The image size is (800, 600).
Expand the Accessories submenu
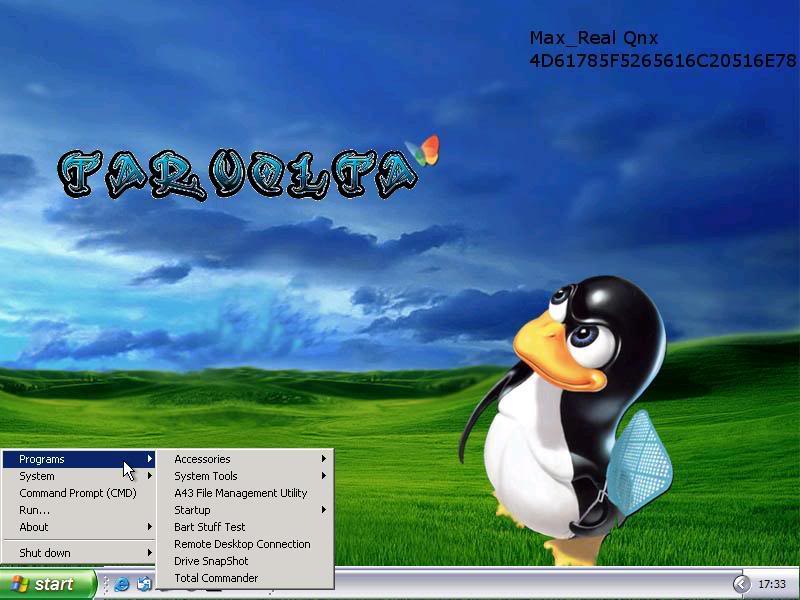click(x=245, y=459)
